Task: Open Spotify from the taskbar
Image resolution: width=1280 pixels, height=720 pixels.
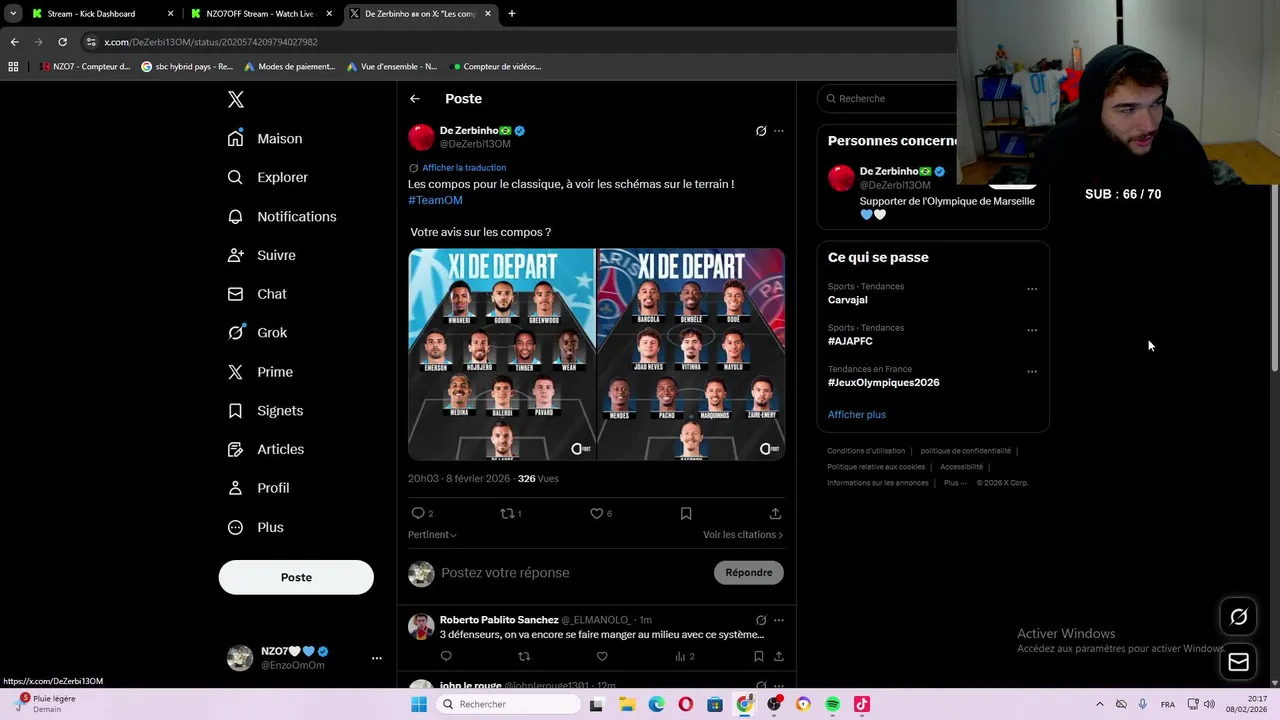Action: (833, 704)
